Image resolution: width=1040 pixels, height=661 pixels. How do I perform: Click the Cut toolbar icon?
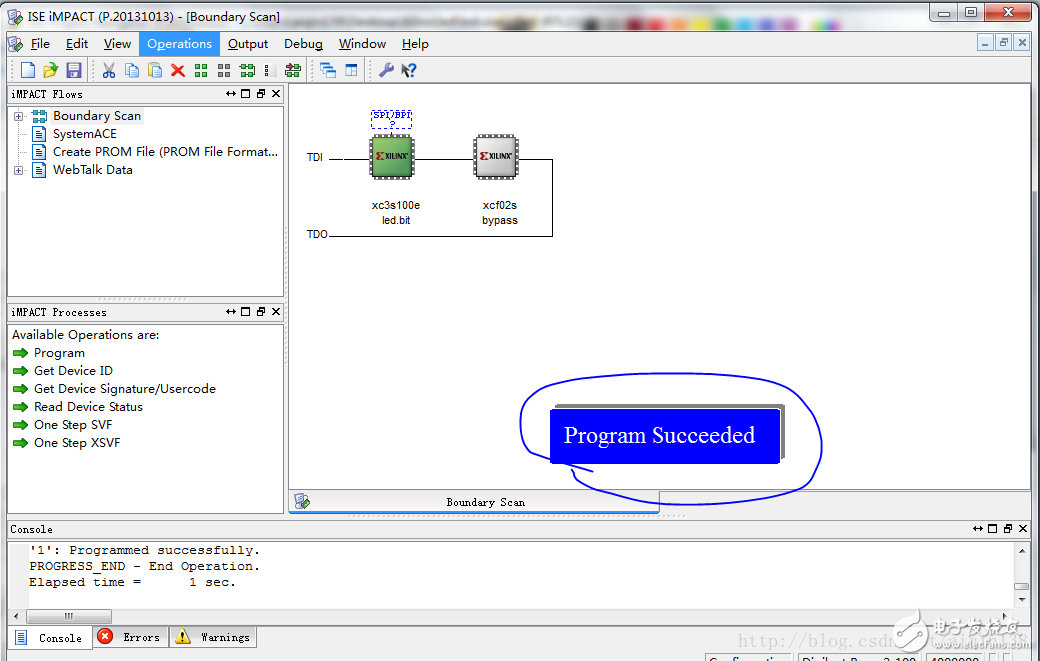108,70
